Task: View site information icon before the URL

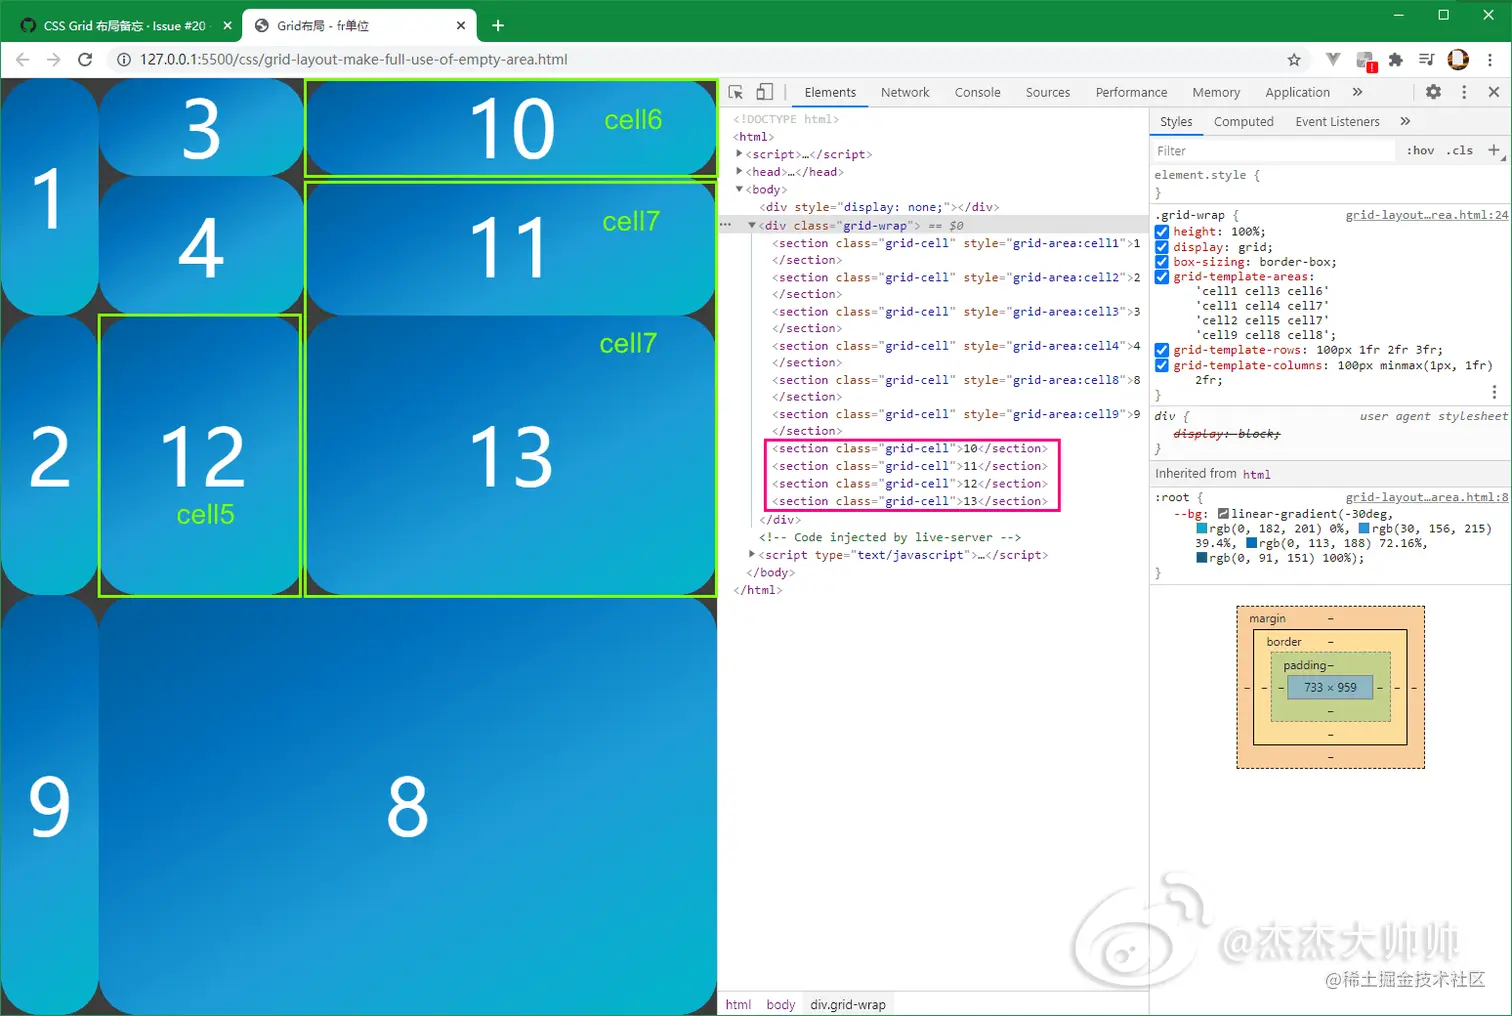Action: (x=124, y=59)
